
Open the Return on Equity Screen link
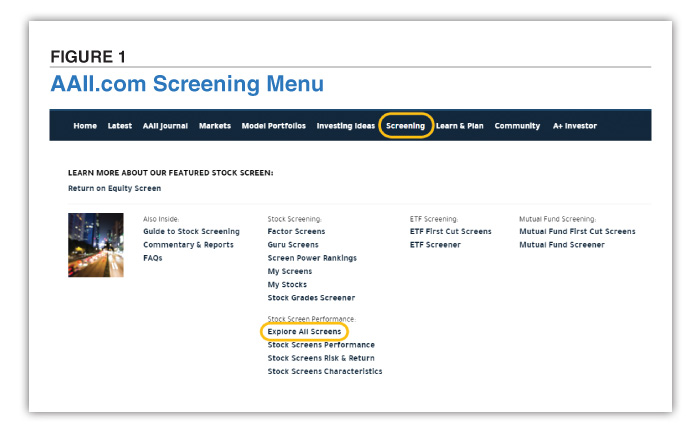[x=114, y=188]
